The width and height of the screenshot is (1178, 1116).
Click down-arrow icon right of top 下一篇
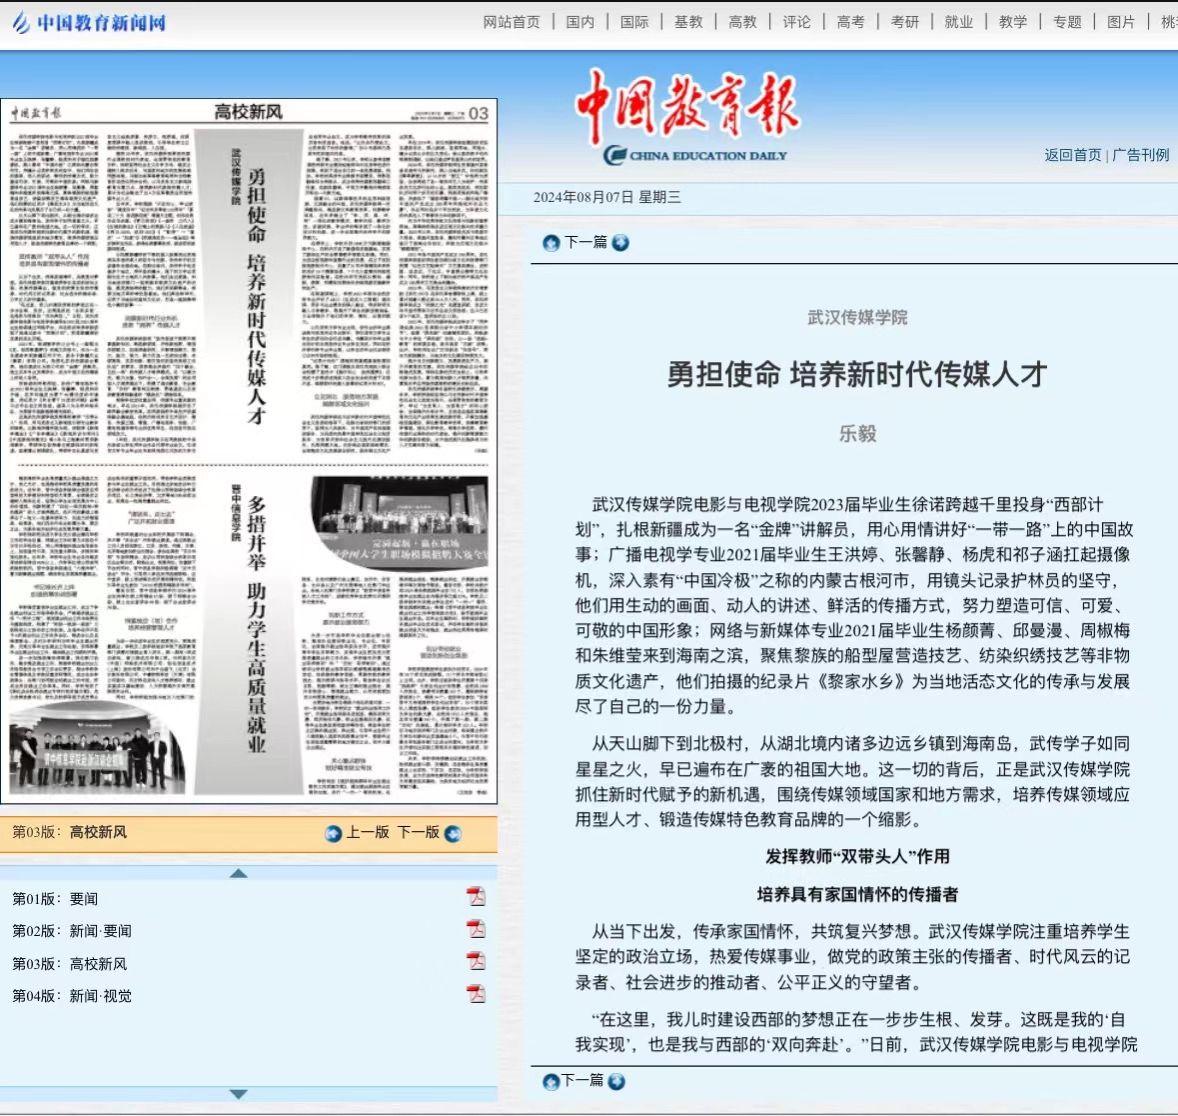pos(621,242)
